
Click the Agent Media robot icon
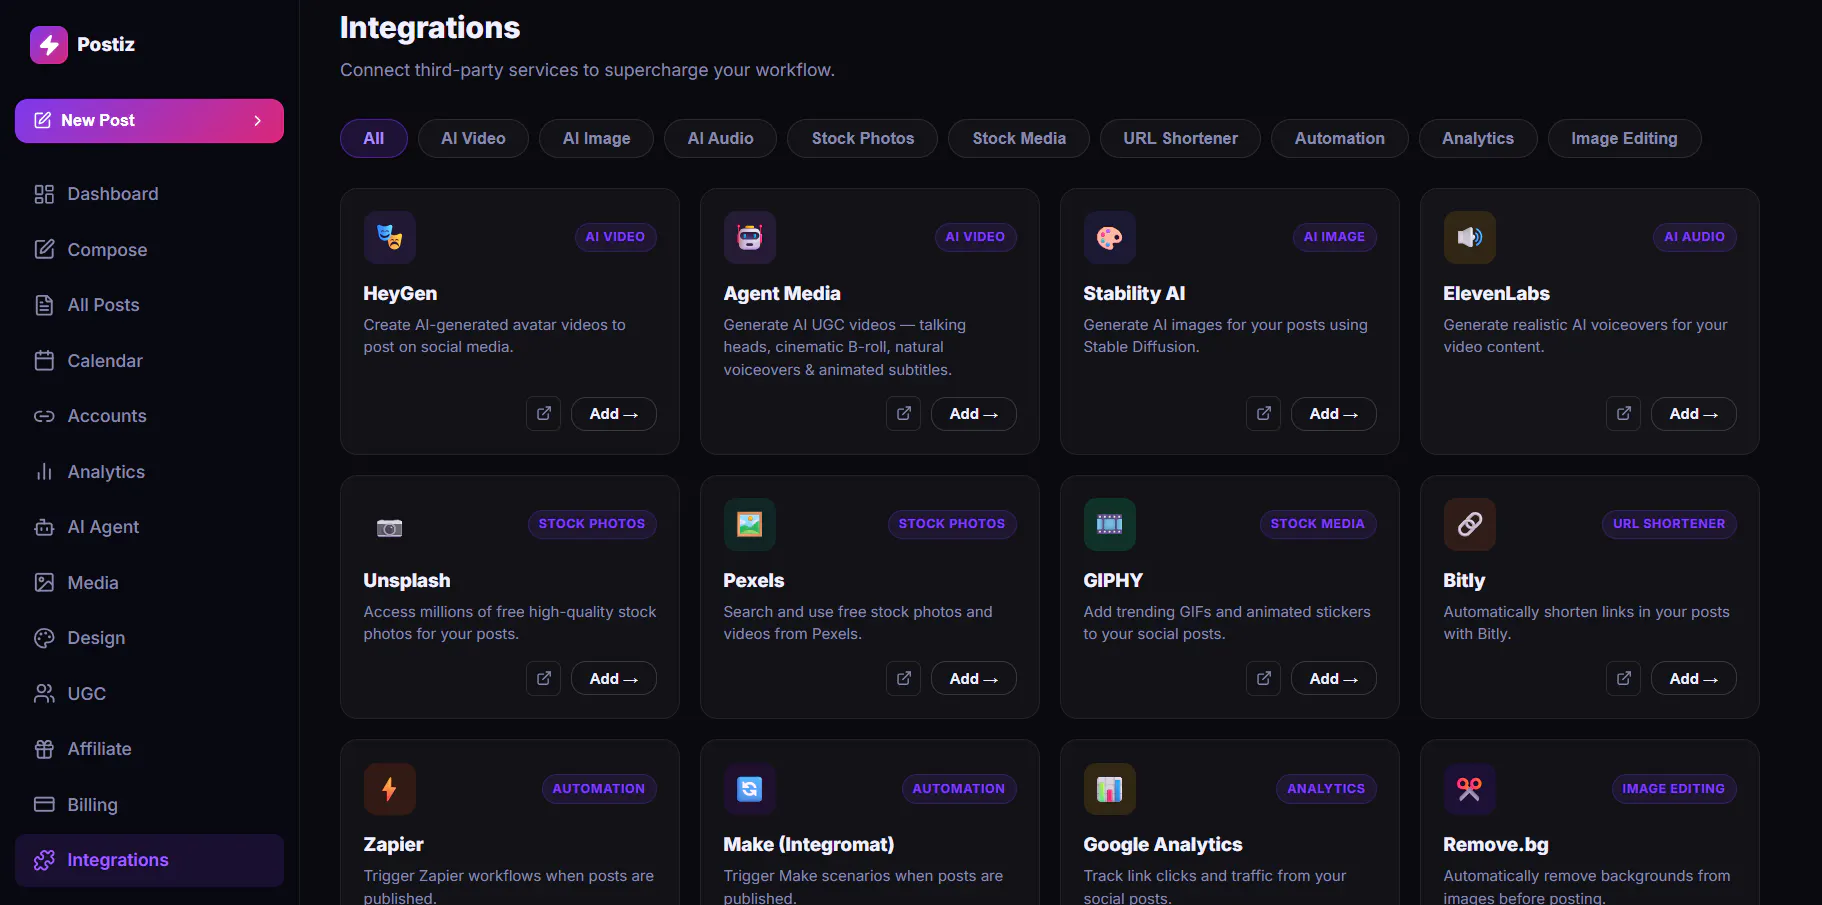tap(750, 237)
